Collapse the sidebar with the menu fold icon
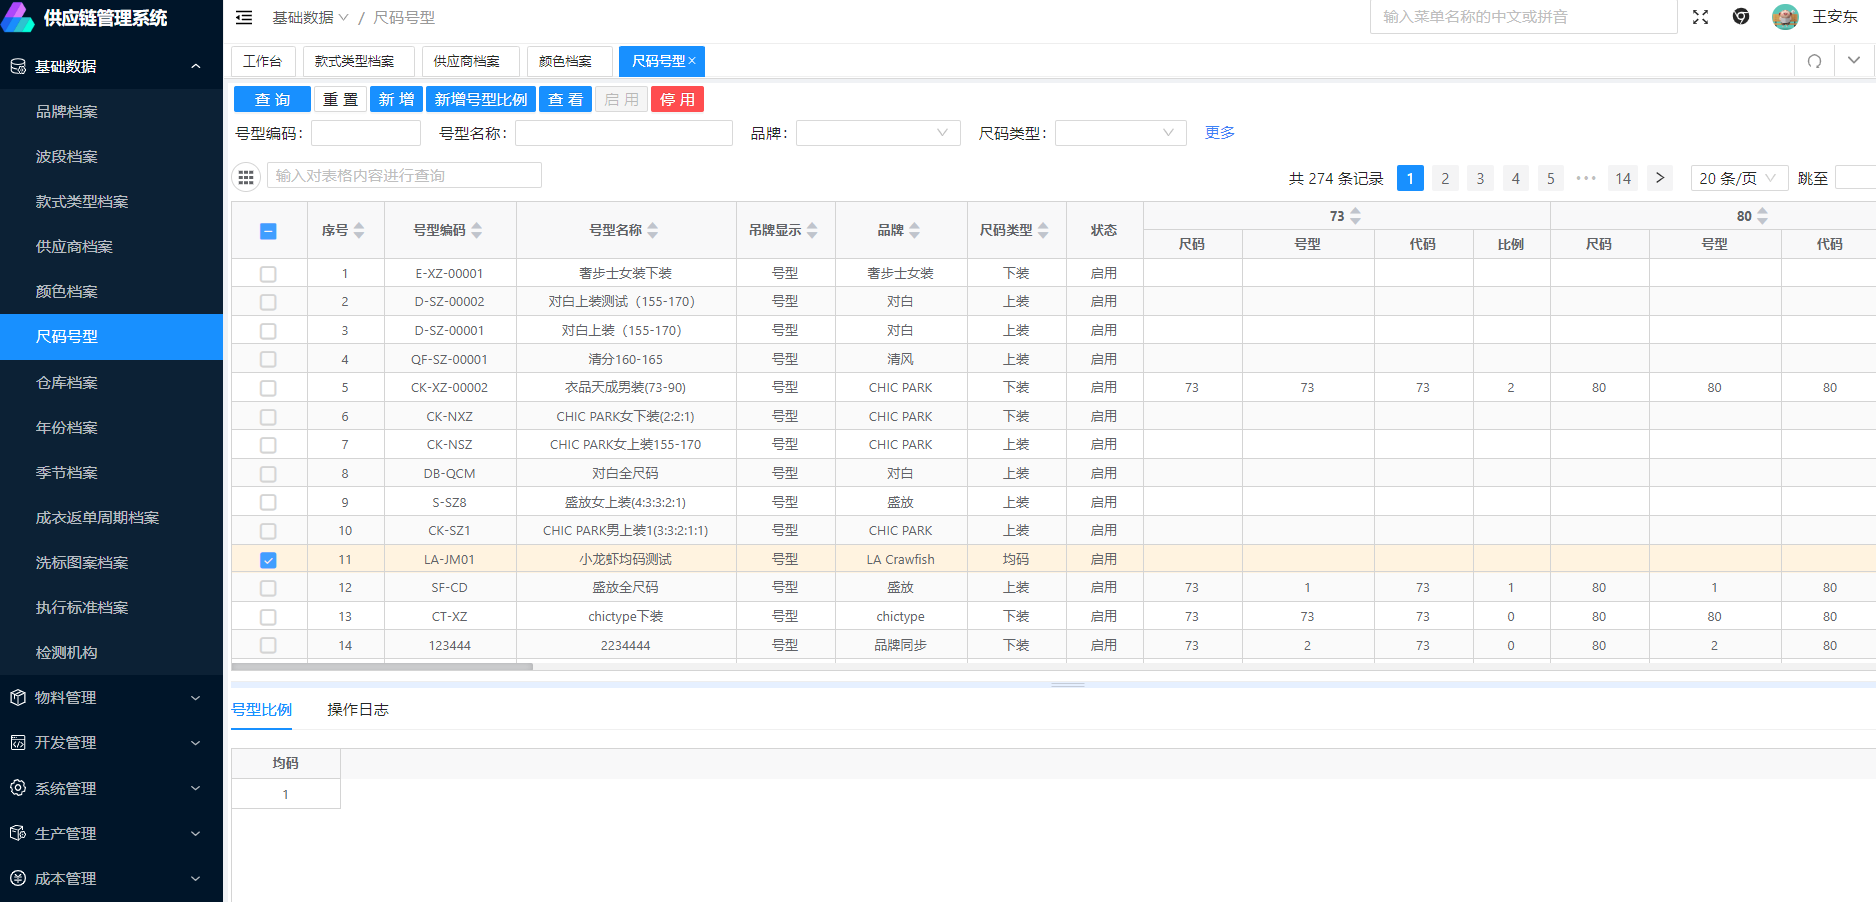1876x902 pixels. (244, 18)
